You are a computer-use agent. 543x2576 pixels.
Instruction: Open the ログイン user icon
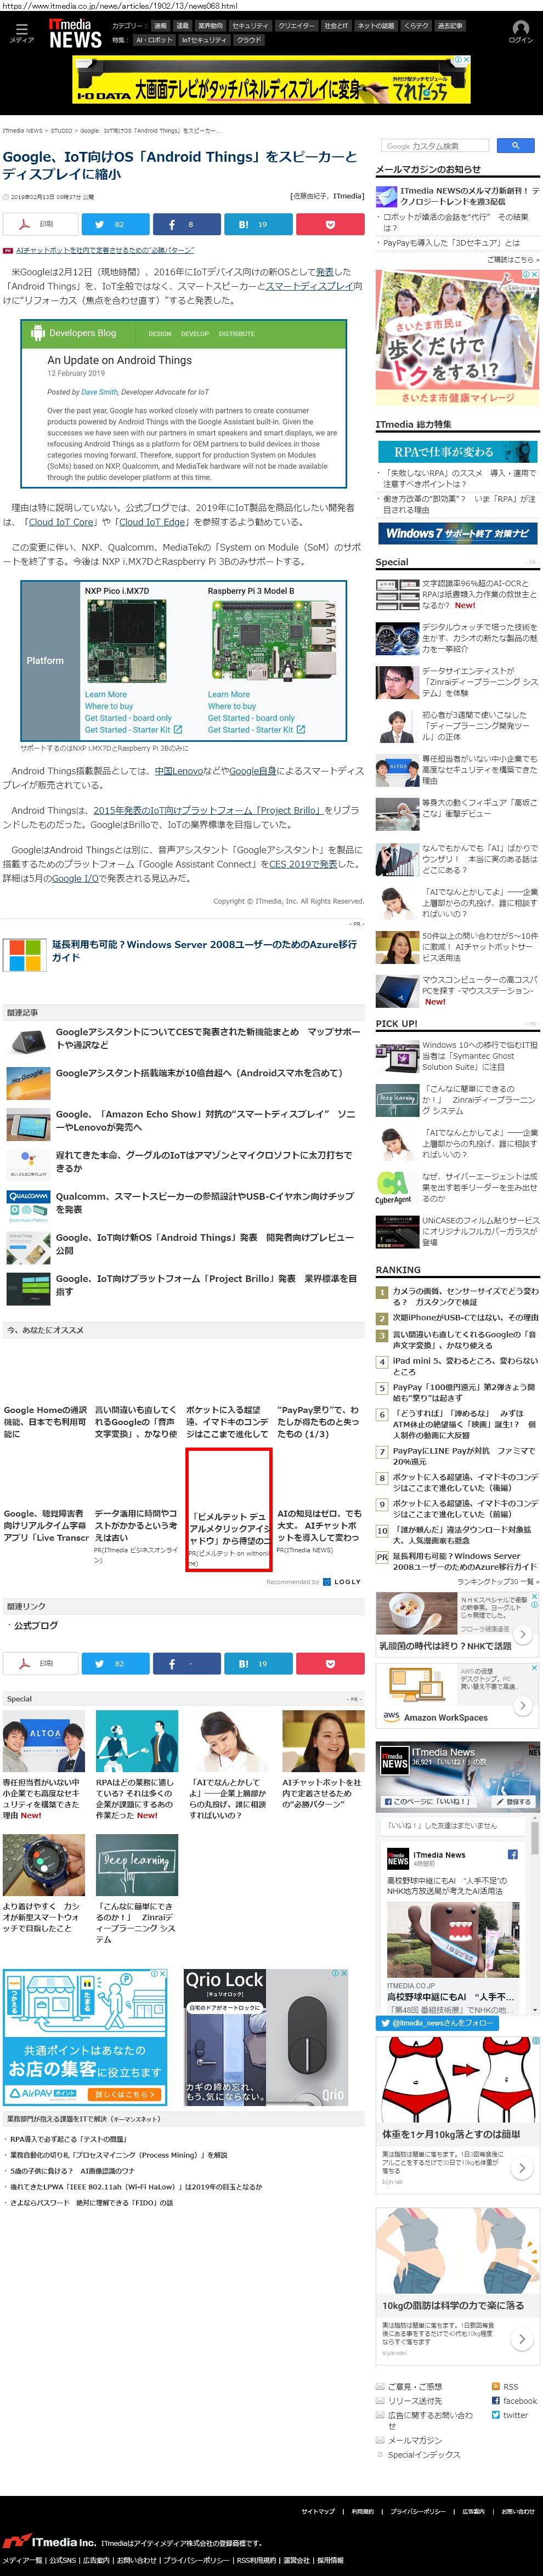[x=521, y=32]
